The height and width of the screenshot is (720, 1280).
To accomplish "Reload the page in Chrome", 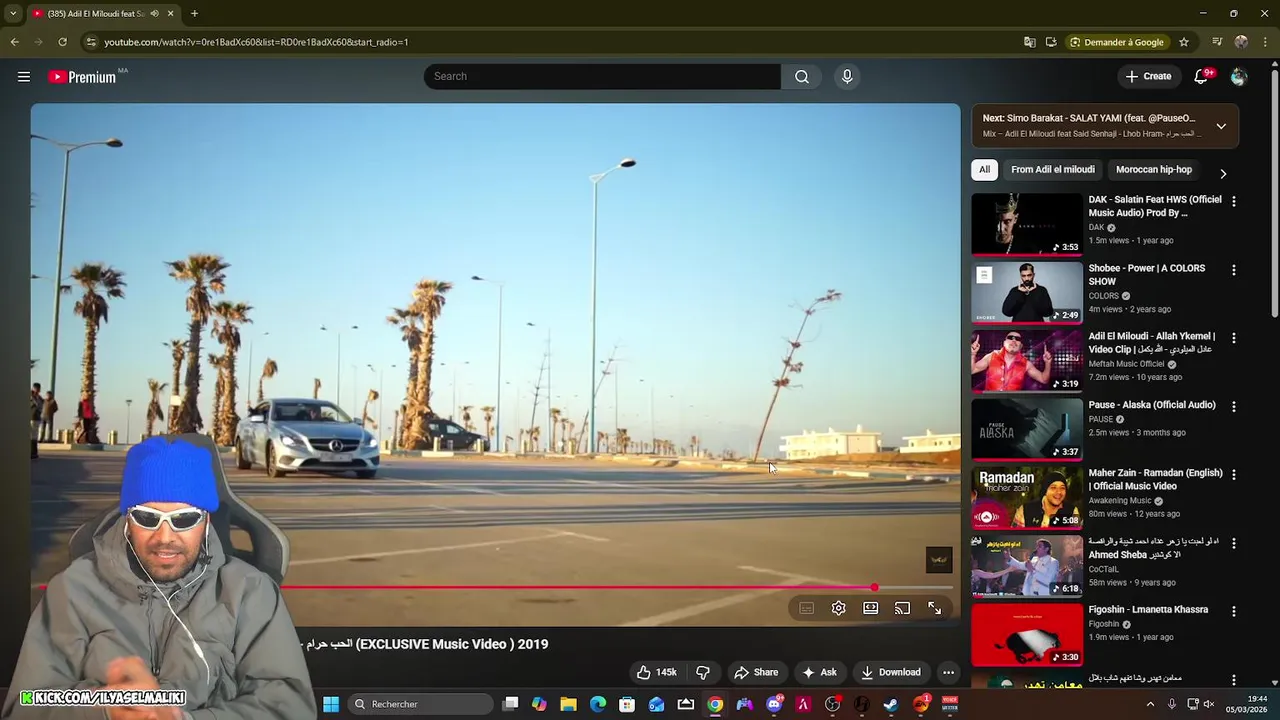I will (62, 42).
